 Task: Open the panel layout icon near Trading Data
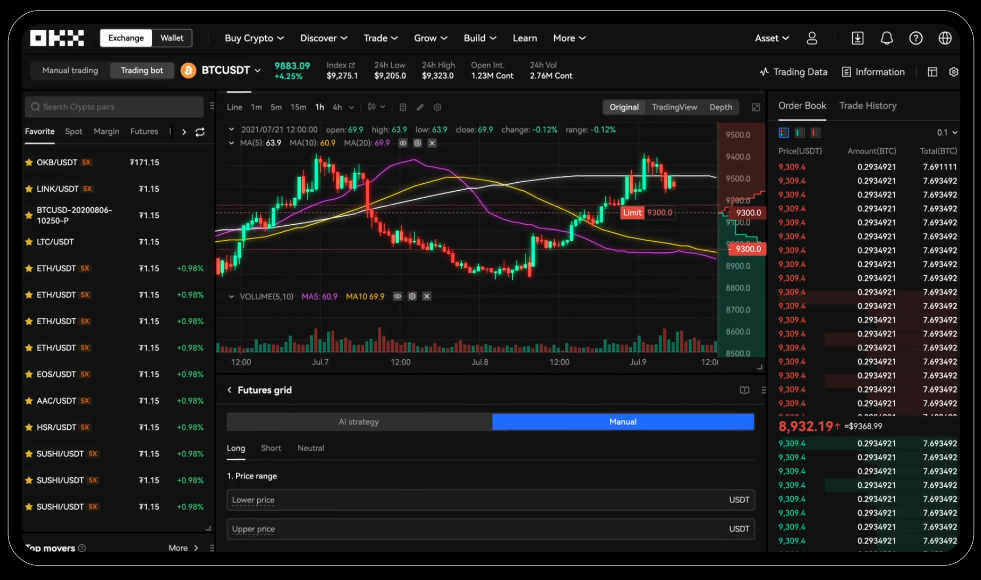coord(934,71)
